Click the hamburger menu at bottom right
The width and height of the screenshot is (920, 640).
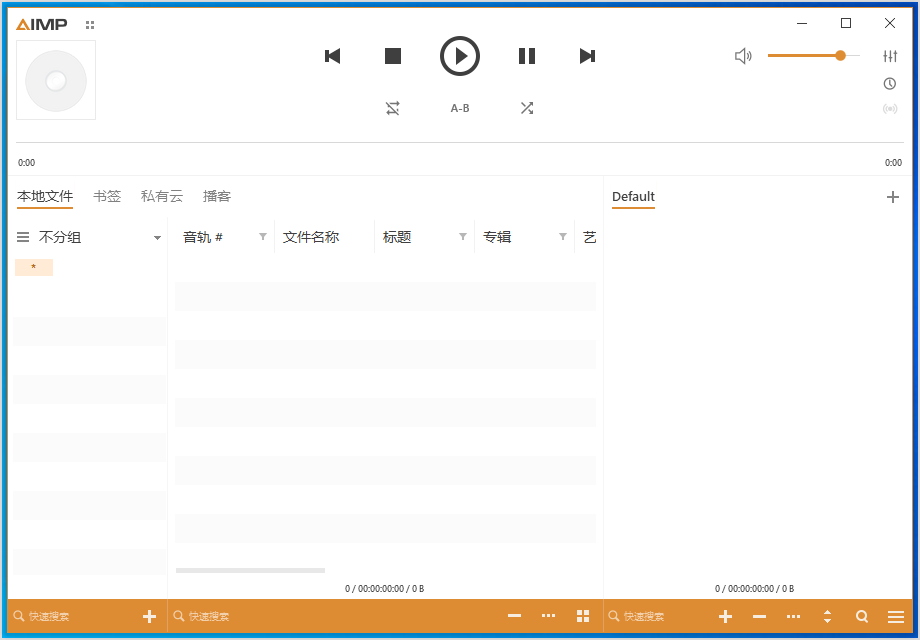pyautogui.click(x=896, y=616)
